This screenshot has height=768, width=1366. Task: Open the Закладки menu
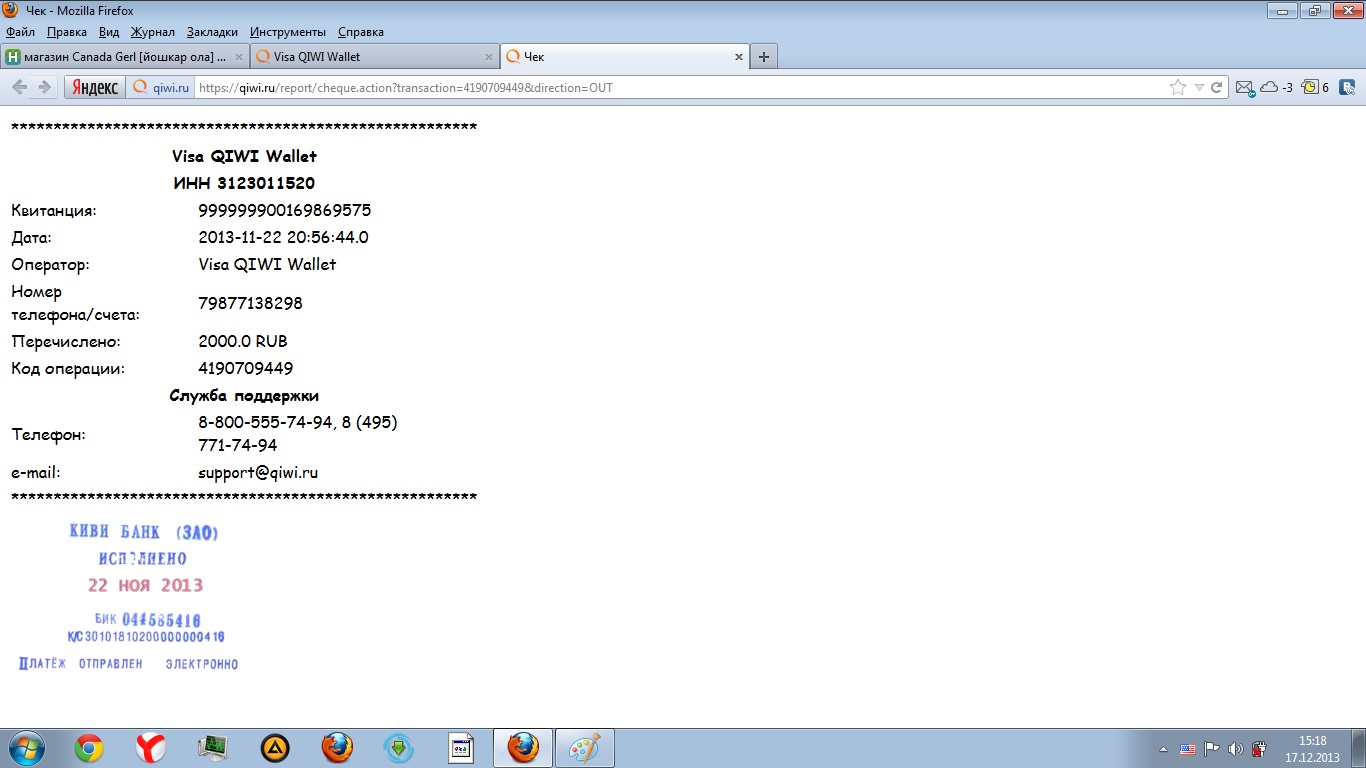[212, 32]
